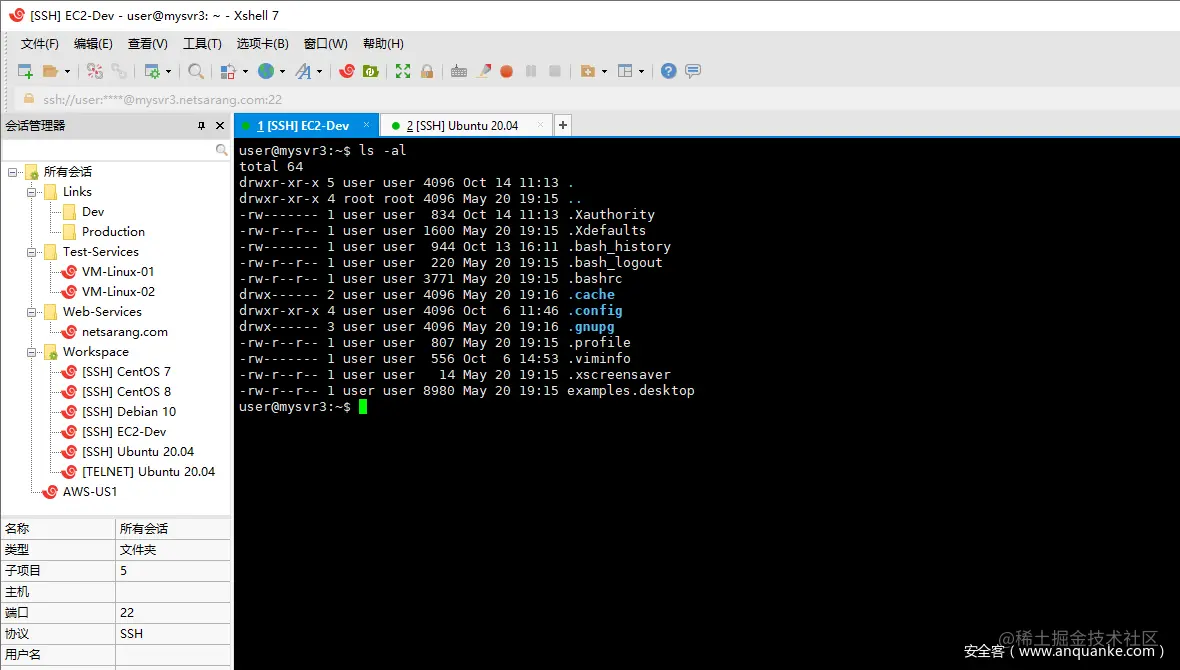Viewport: 1180px width, 670px height.
Task: Click the Disconnect chain-link icon
Action: click(119, 72)
